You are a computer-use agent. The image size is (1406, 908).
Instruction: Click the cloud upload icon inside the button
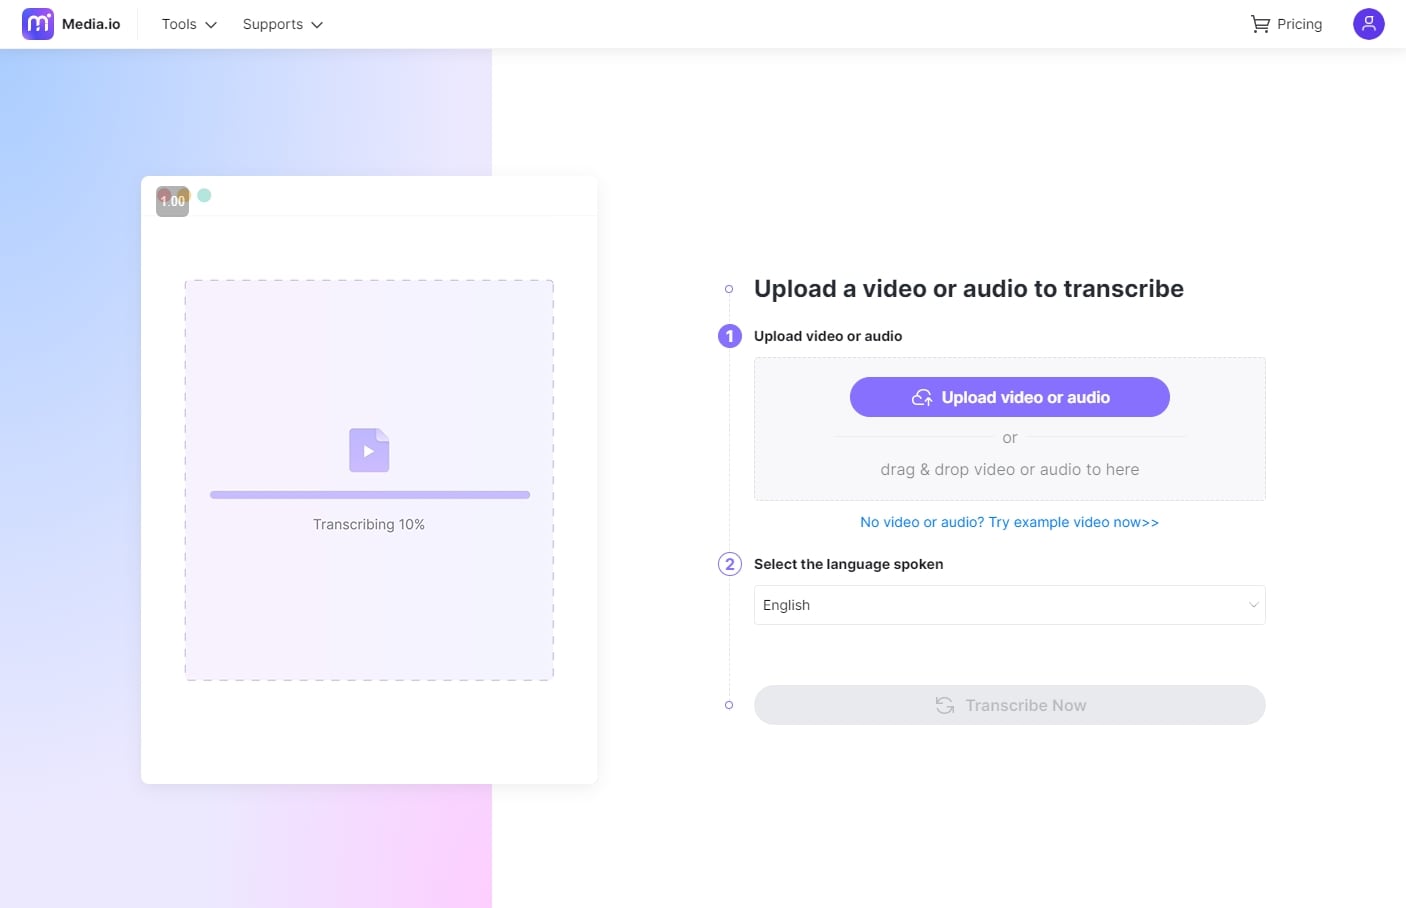point(922,396)
